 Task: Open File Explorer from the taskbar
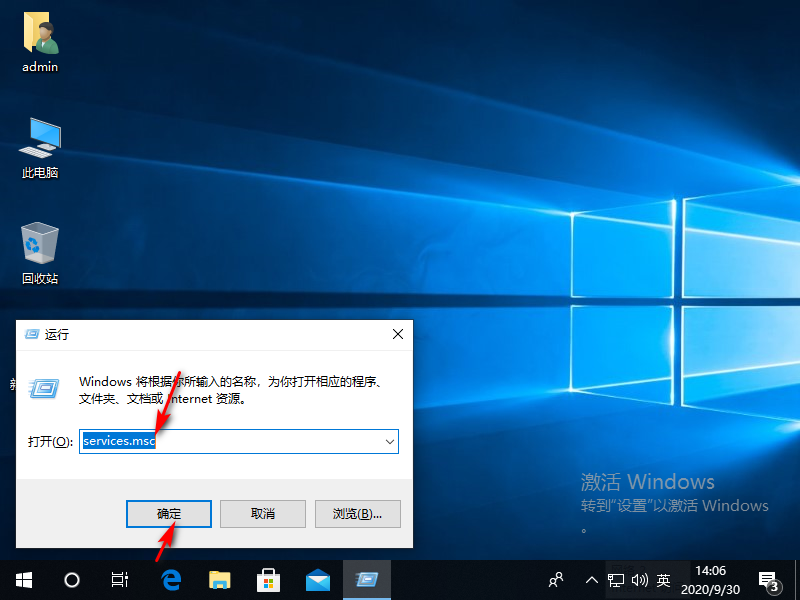click(x=220, y=579)
